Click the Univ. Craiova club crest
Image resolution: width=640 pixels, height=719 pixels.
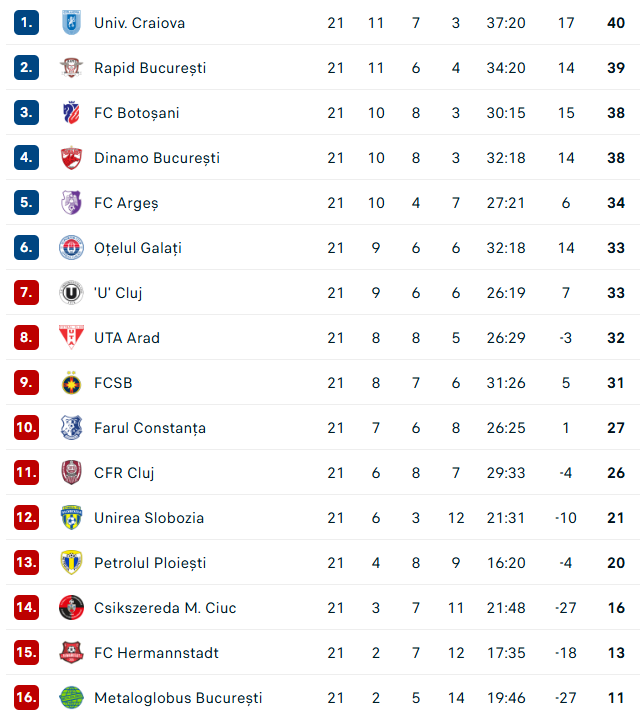(x=70, y=23)
